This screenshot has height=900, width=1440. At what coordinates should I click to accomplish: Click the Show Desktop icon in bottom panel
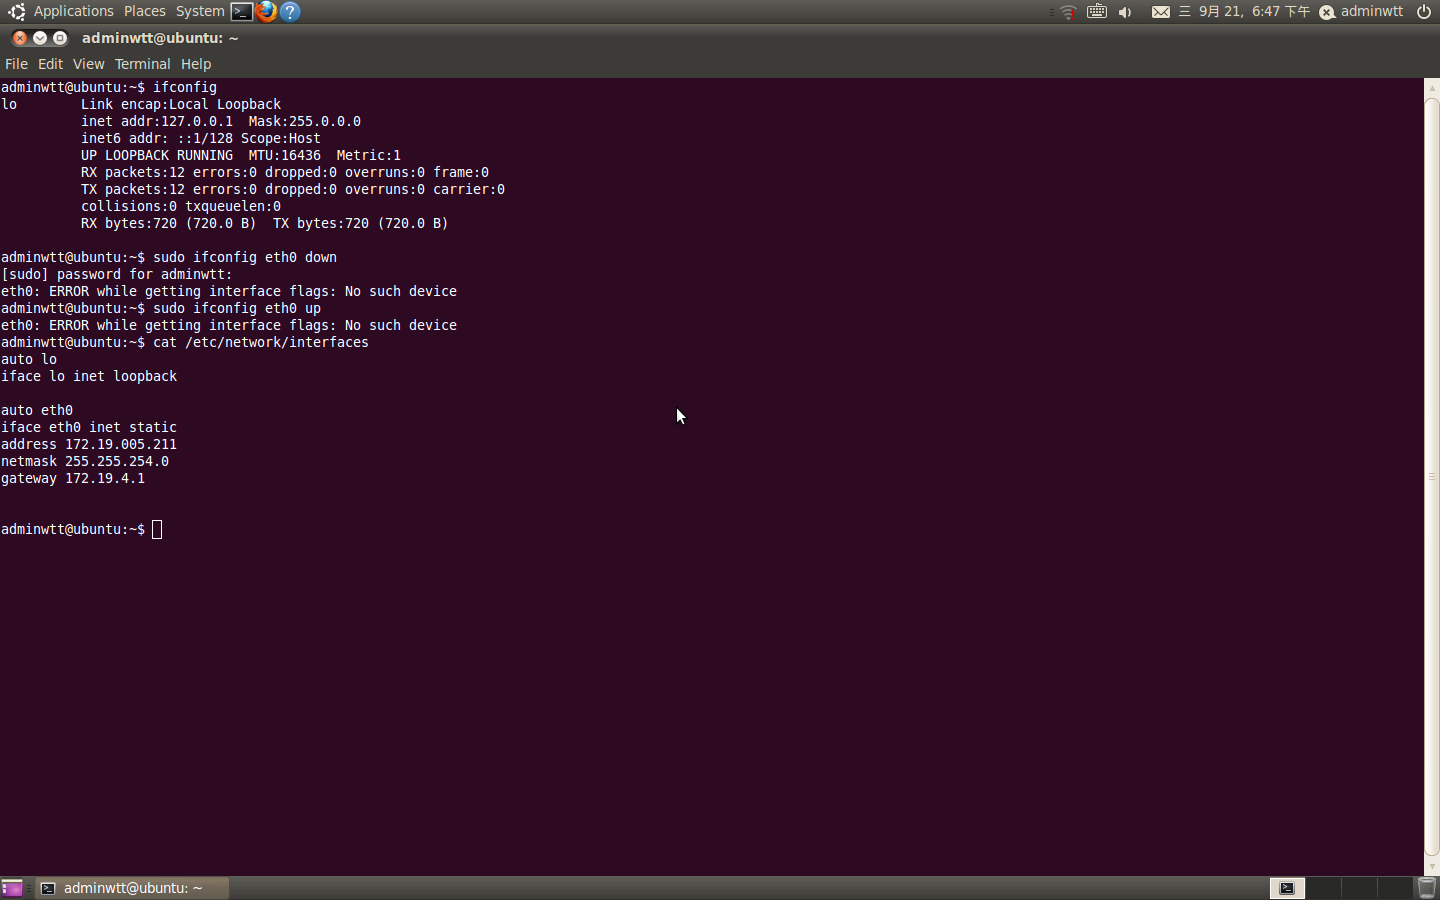[x=12, y=888]
